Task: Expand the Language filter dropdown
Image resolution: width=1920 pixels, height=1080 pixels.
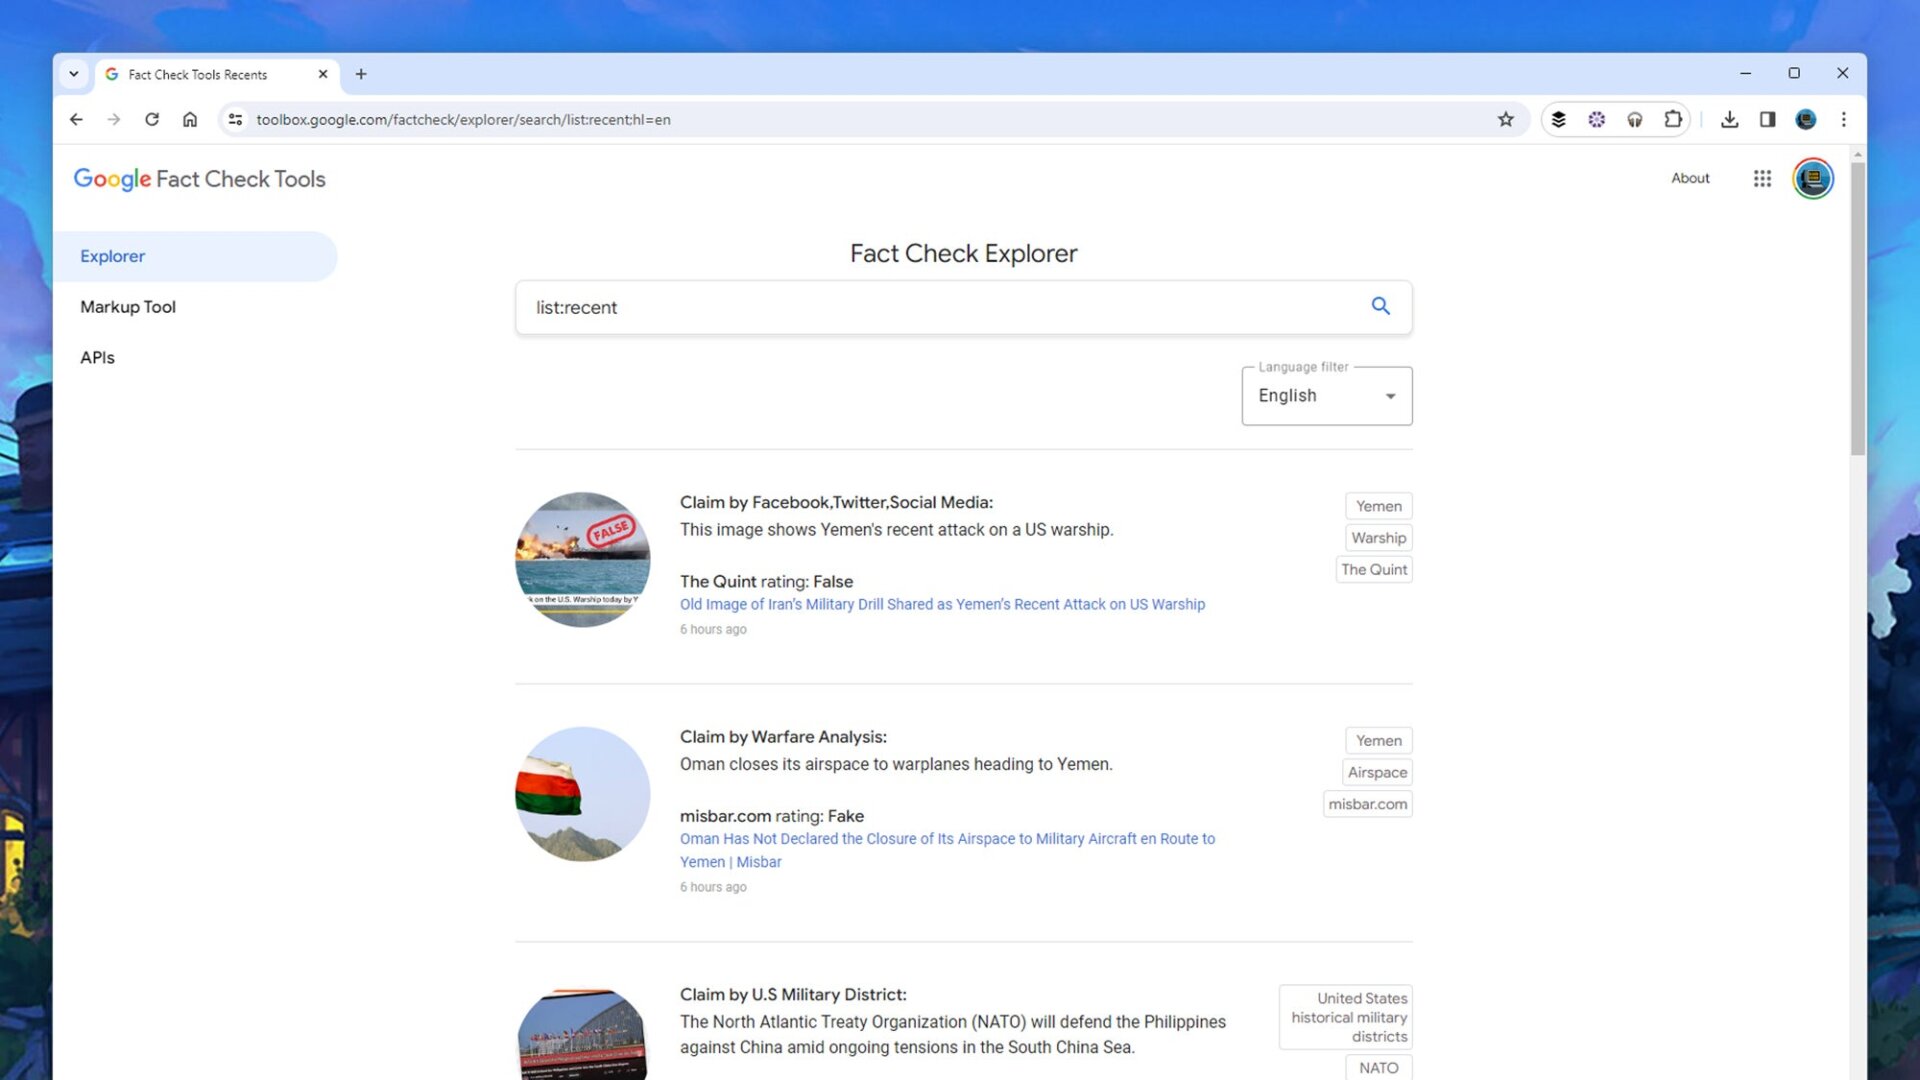Action: [x=1326, y=396]
